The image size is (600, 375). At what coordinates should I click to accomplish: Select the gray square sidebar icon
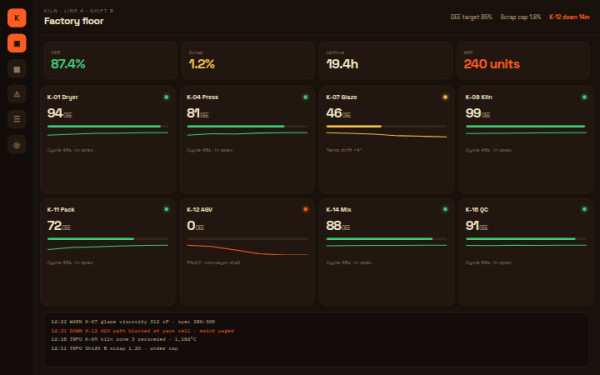click(17, 69)
